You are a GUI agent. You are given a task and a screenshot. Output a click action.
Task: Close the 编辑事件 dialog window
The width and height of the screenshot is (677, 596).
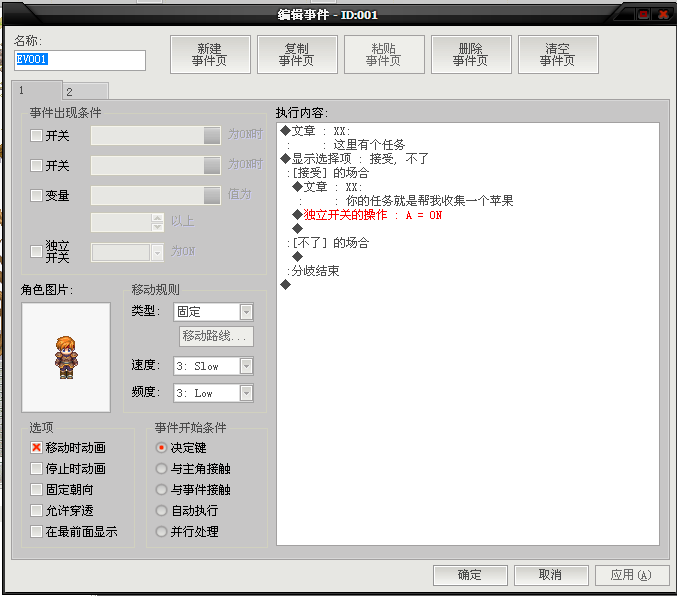click(663, 14)
